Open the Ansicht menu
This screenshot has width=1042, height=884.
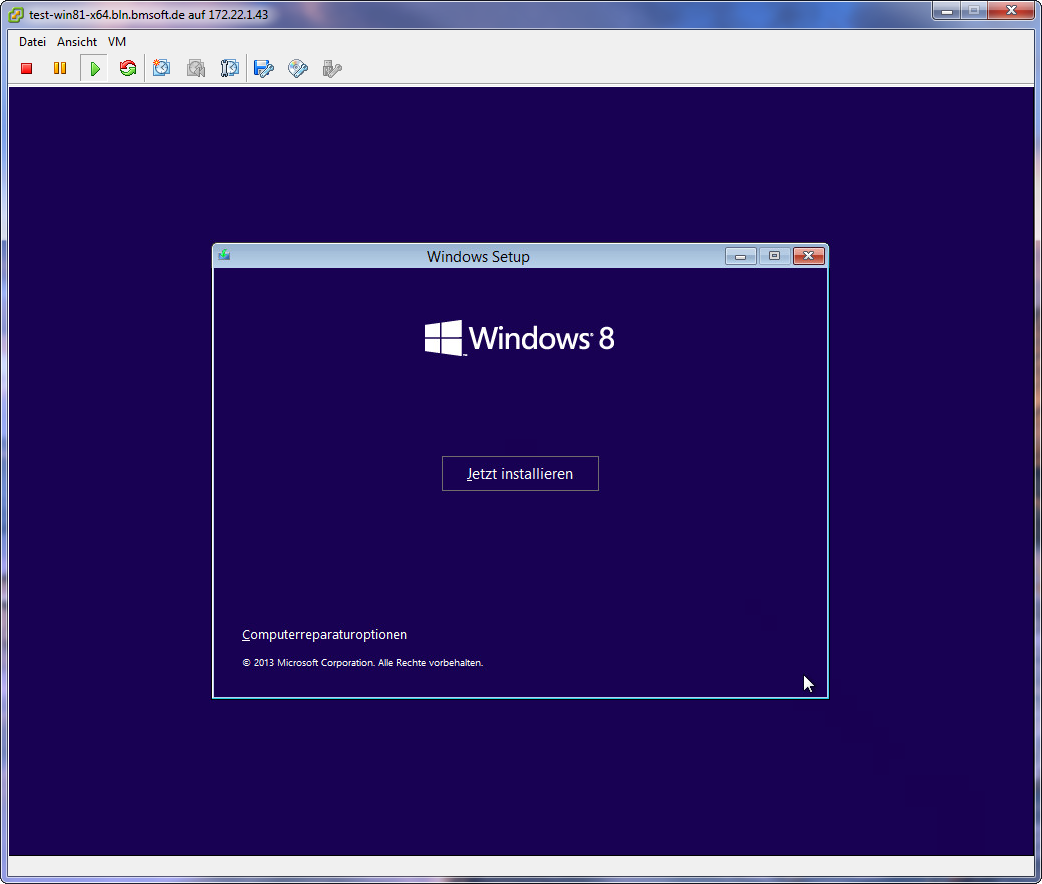tap(77, 42)
